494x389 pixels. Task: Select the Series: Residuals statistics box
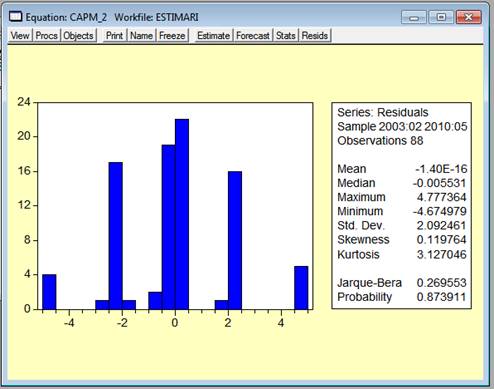[x=401, y=206]
